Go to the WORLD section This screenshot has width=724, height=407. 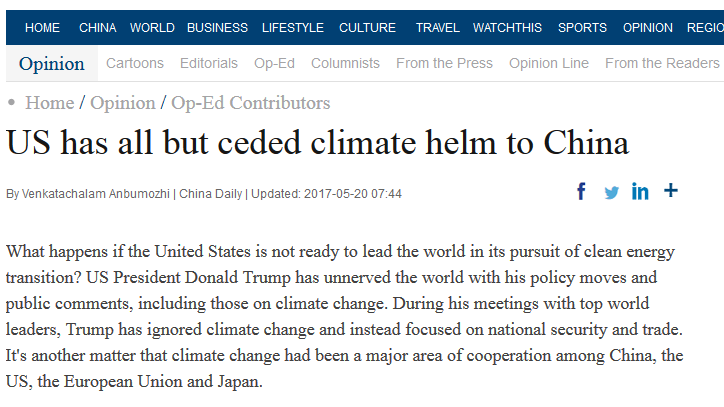[152, 28]
